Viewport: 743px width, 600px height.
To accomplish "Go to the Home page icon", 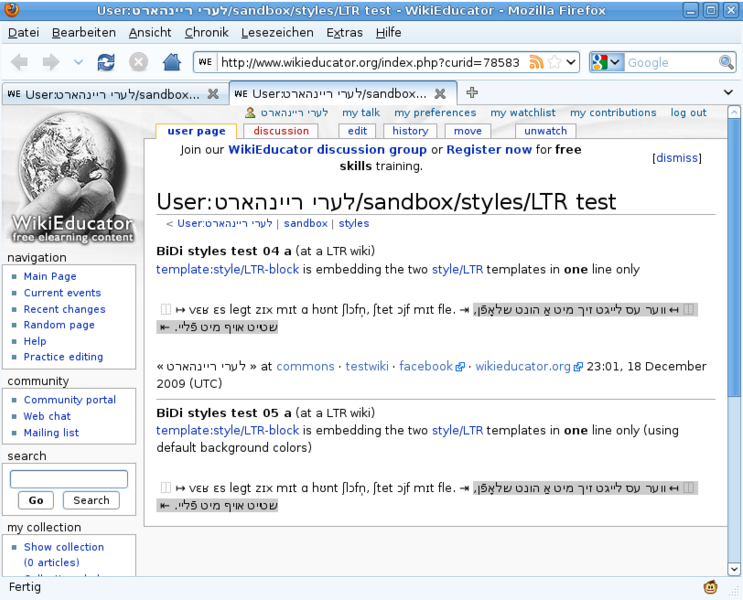I will (172, 62).
